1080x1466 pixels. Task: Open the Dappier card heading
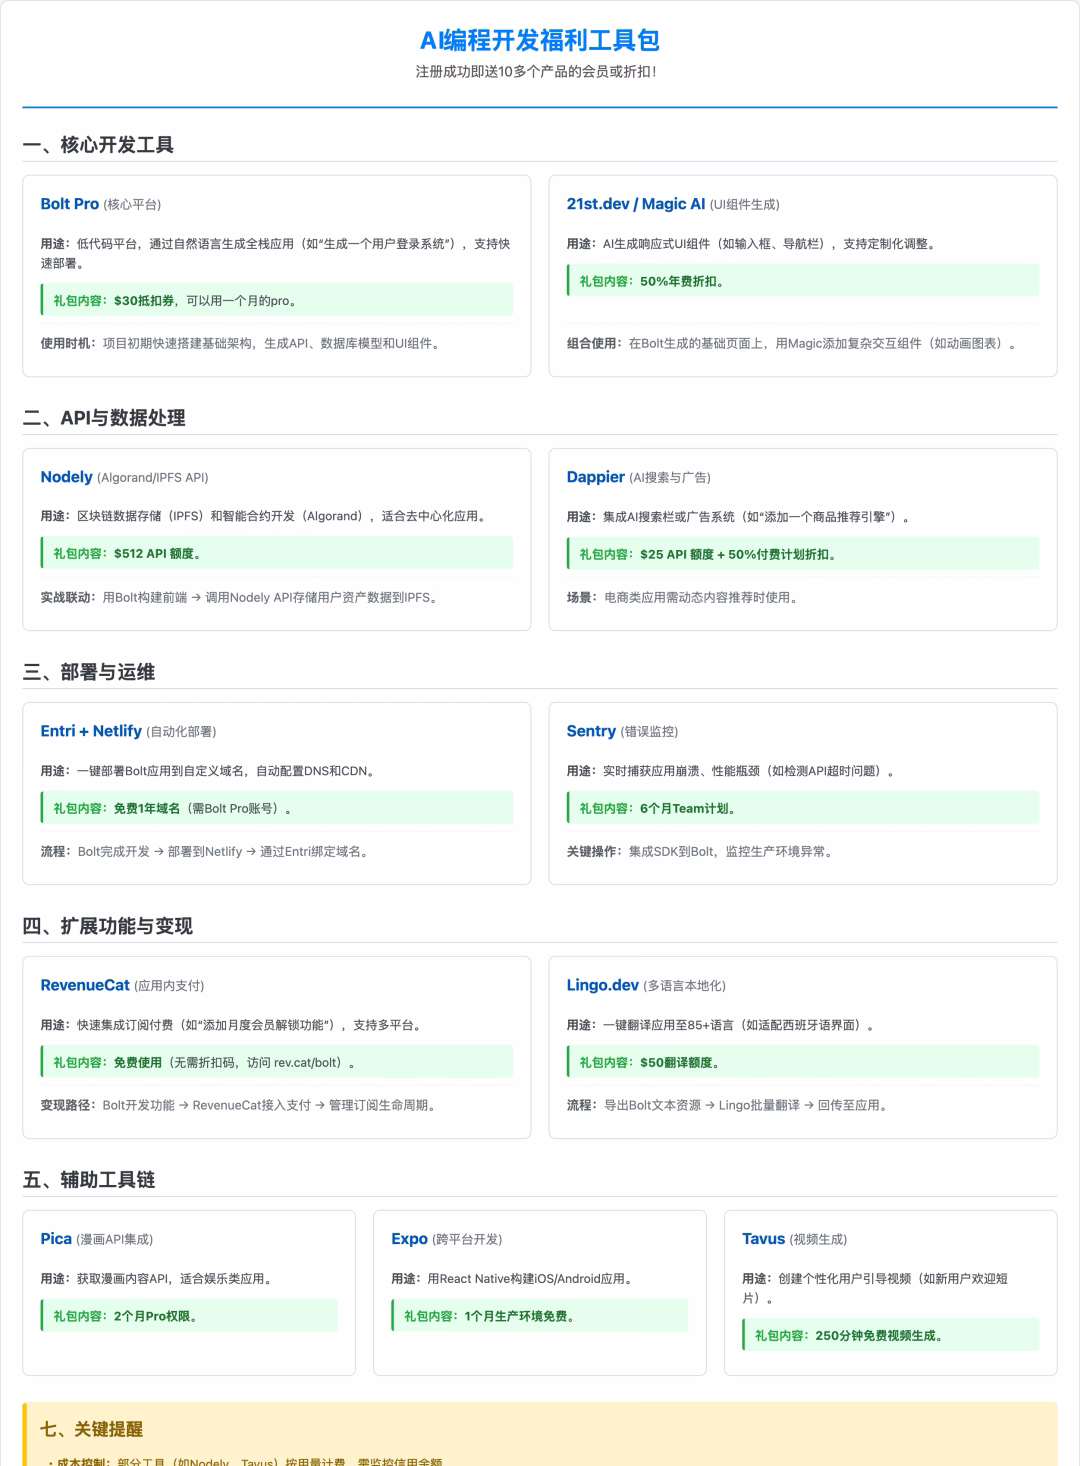pyautogui.click(x=595, y=477)
